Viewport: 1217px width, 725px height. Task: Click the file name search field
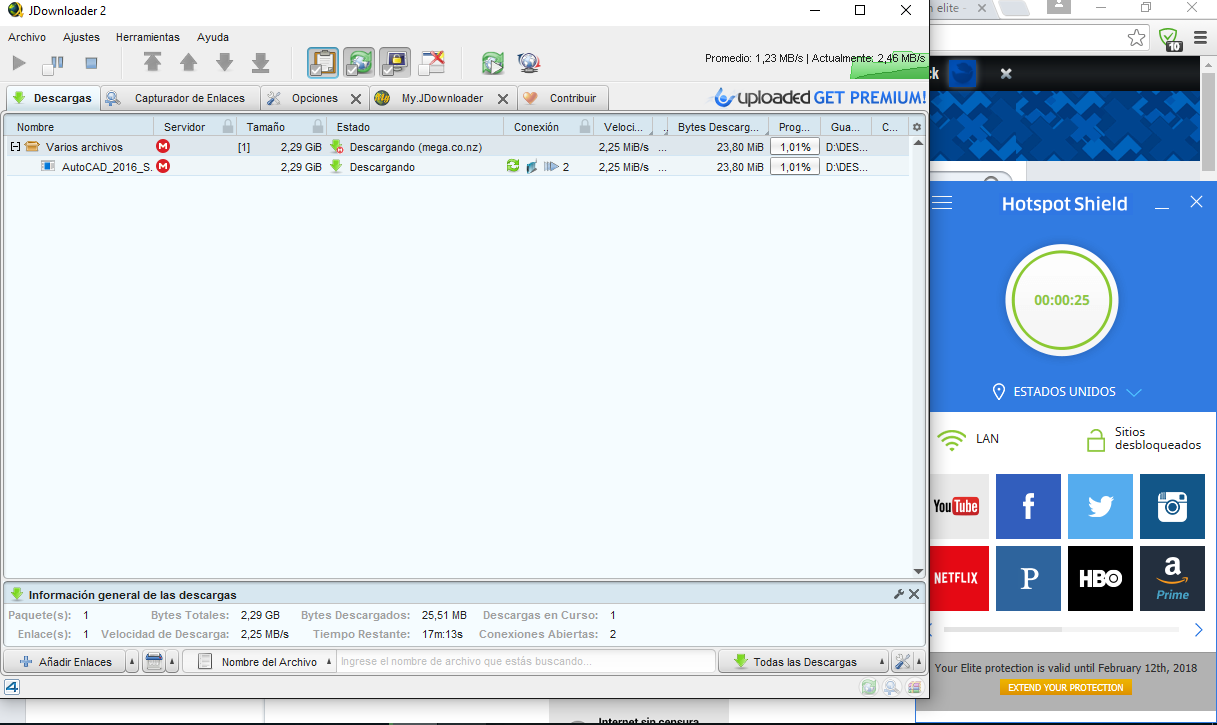pyautogui.click(x=526, y=662)
